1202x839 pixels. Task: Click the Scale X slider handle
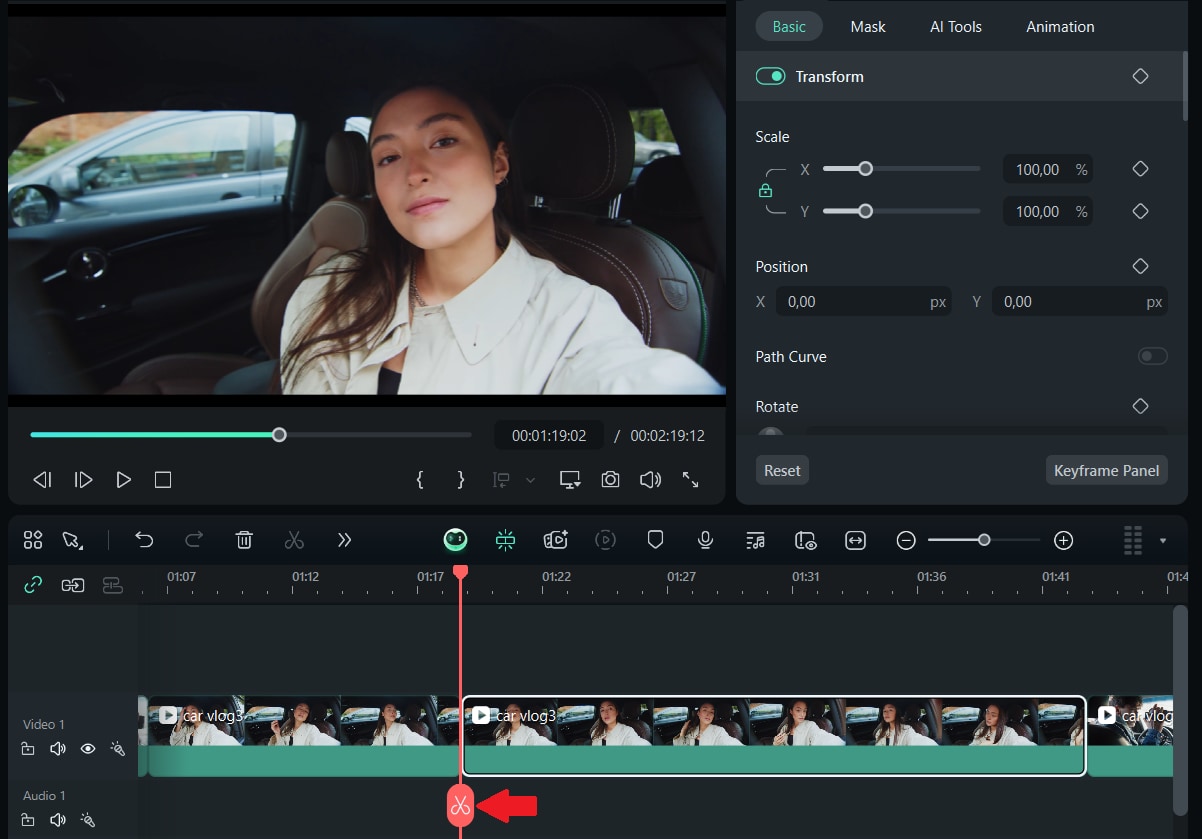pos(865,169)
